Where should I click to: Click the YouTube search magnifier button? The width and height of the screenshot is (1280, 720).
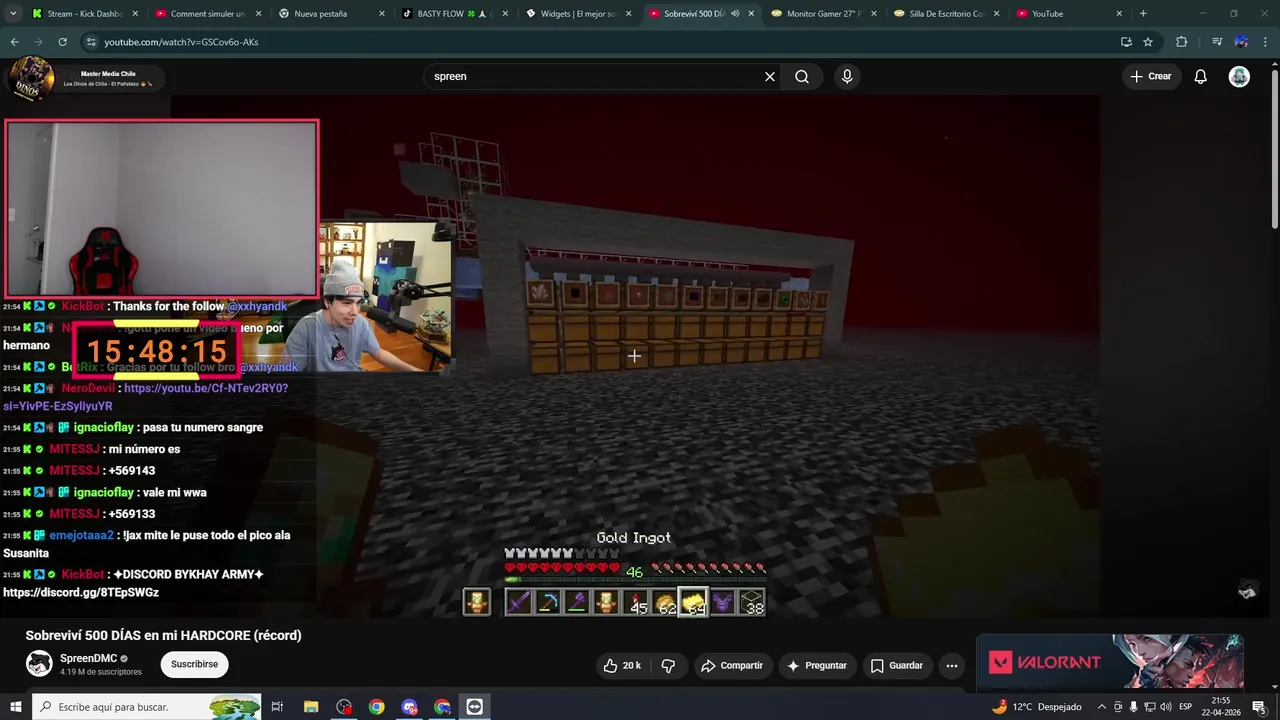click(802, 76)
